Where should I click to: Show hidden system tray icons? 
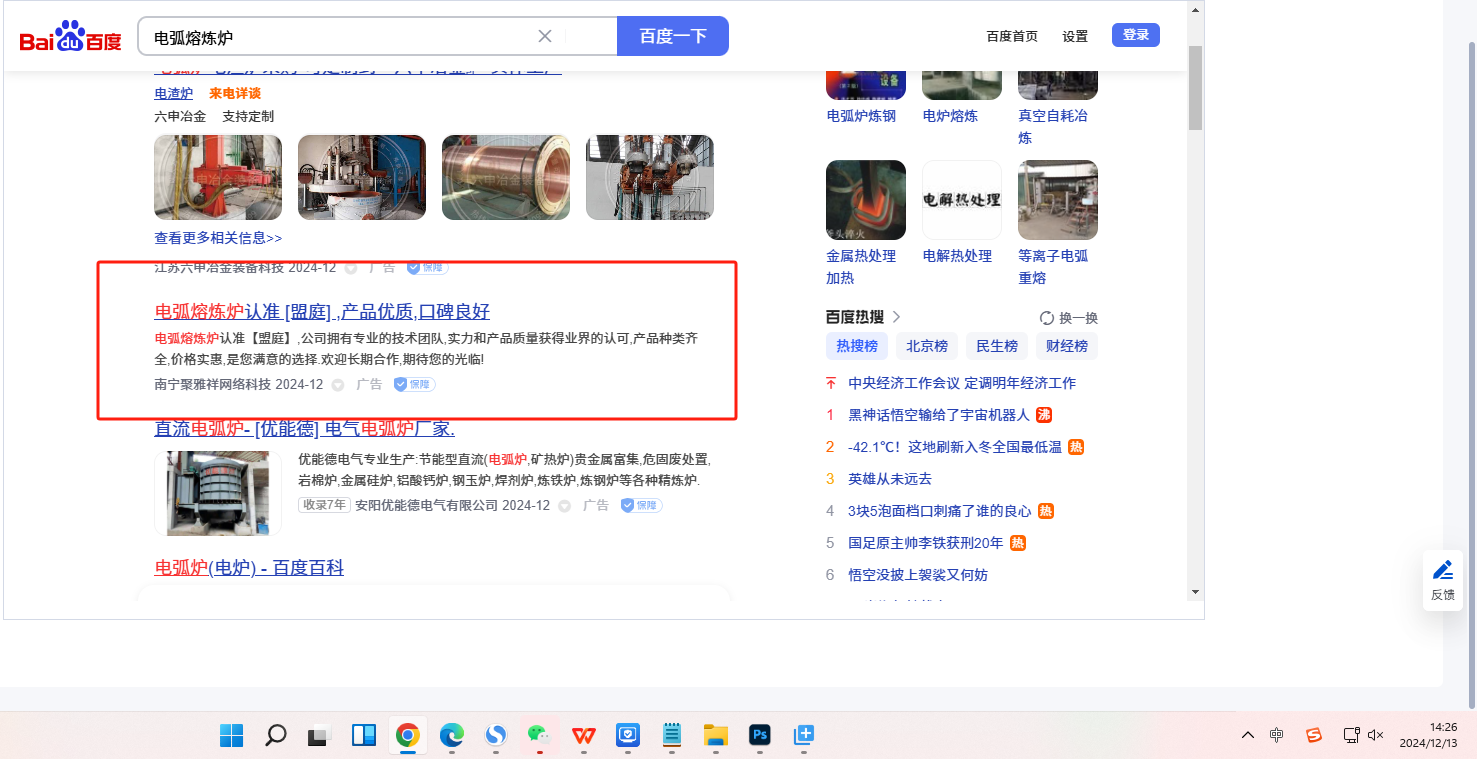pos(1247,735)
